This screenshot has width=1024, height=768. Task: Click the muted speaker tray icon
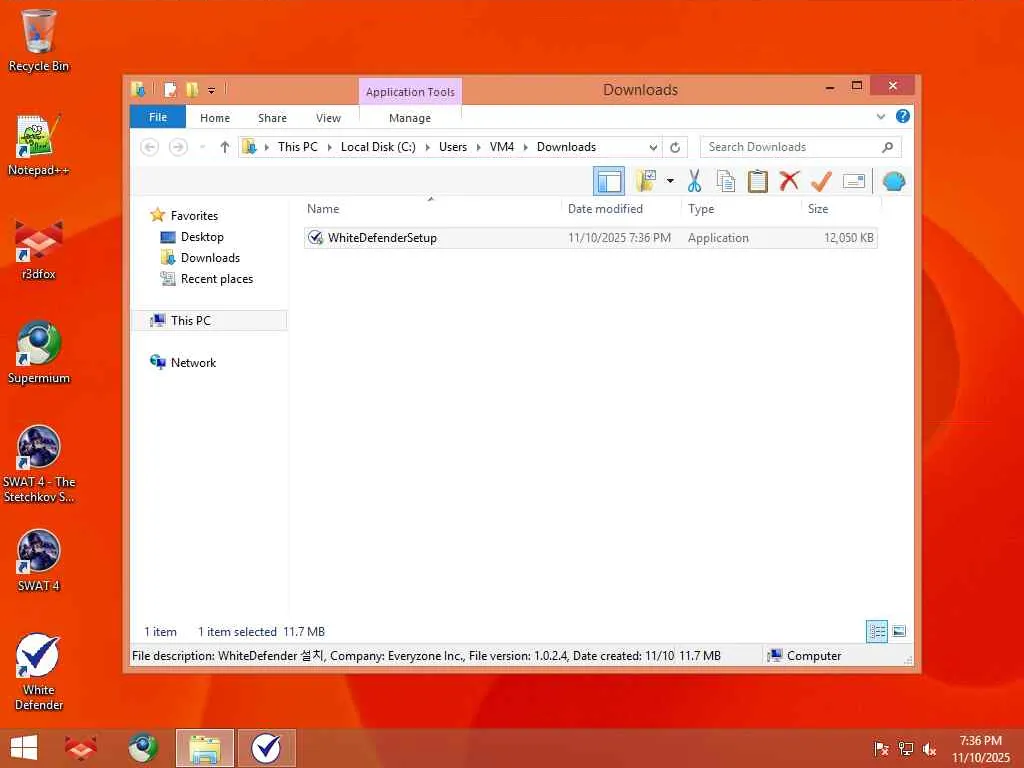(929, 748)
